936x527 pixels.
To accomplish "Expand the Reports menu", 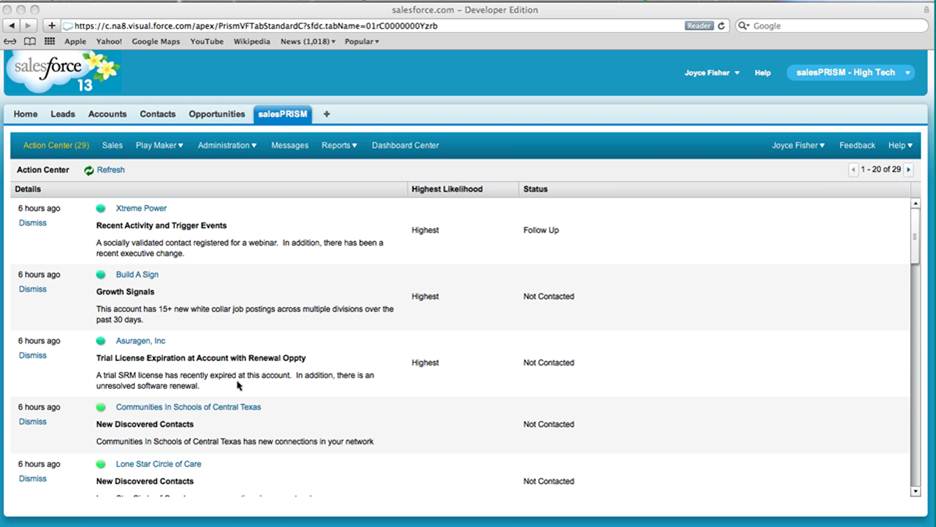I will coord(339,146).
